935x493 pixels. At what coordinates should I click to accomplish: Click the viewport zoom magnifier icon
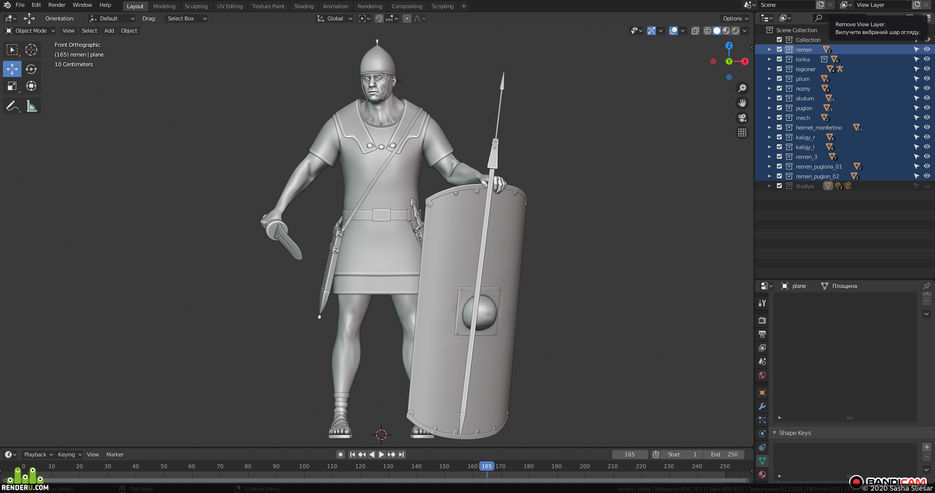tap(742, 88)
